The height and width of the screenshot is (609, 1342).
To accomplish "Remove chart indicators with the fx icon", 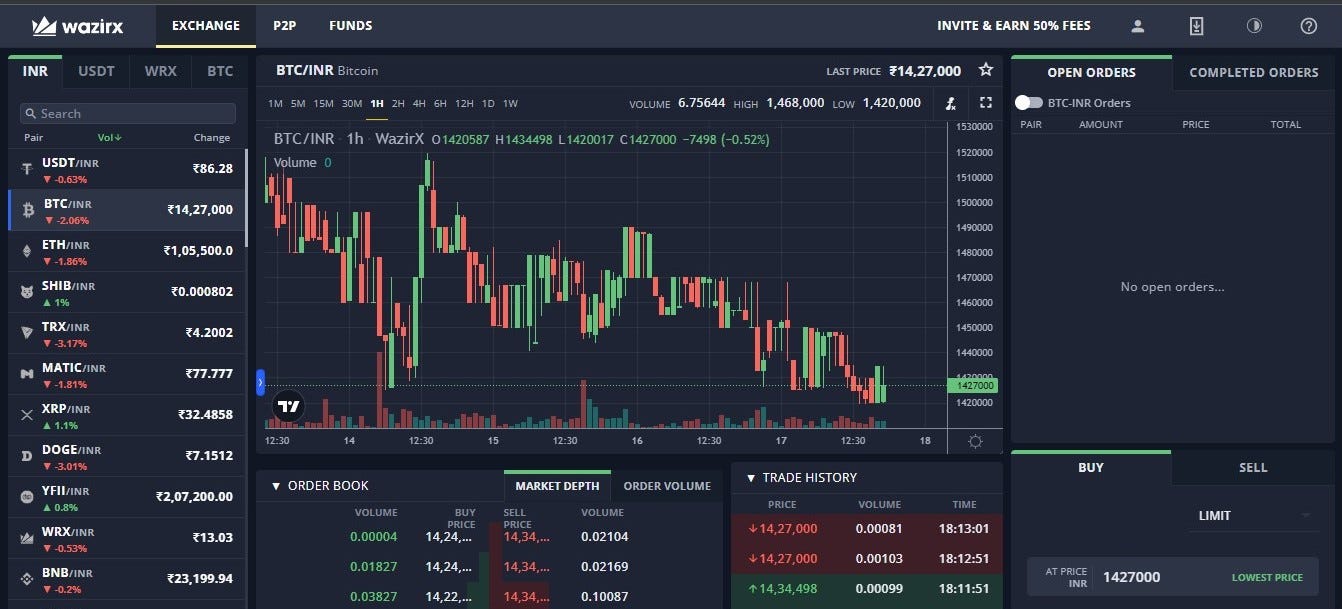I will [x=950, y=103].
